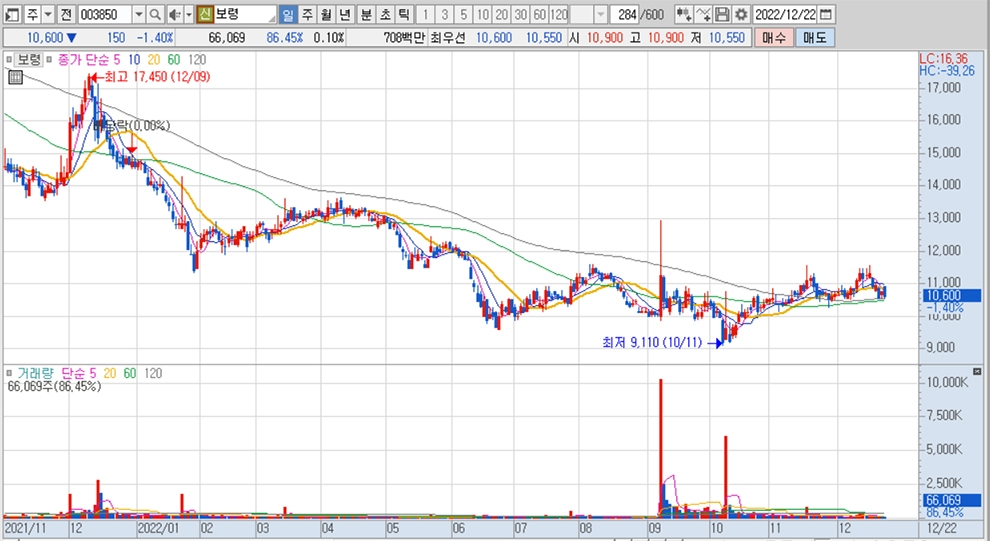Screen dimensions: 990x541
Task: Expand the stock code 003850 dropdown
Action: (138, 15)
